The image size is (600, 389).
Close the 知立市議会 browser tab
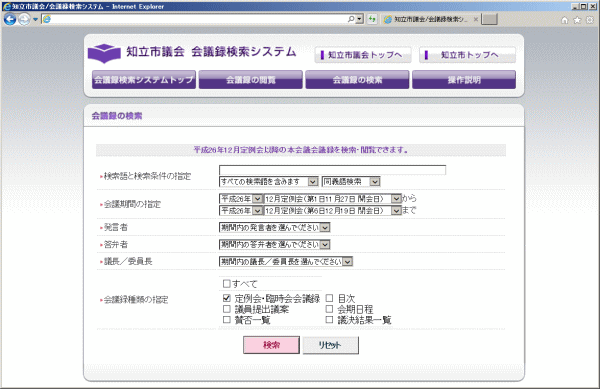coord(476,19)
